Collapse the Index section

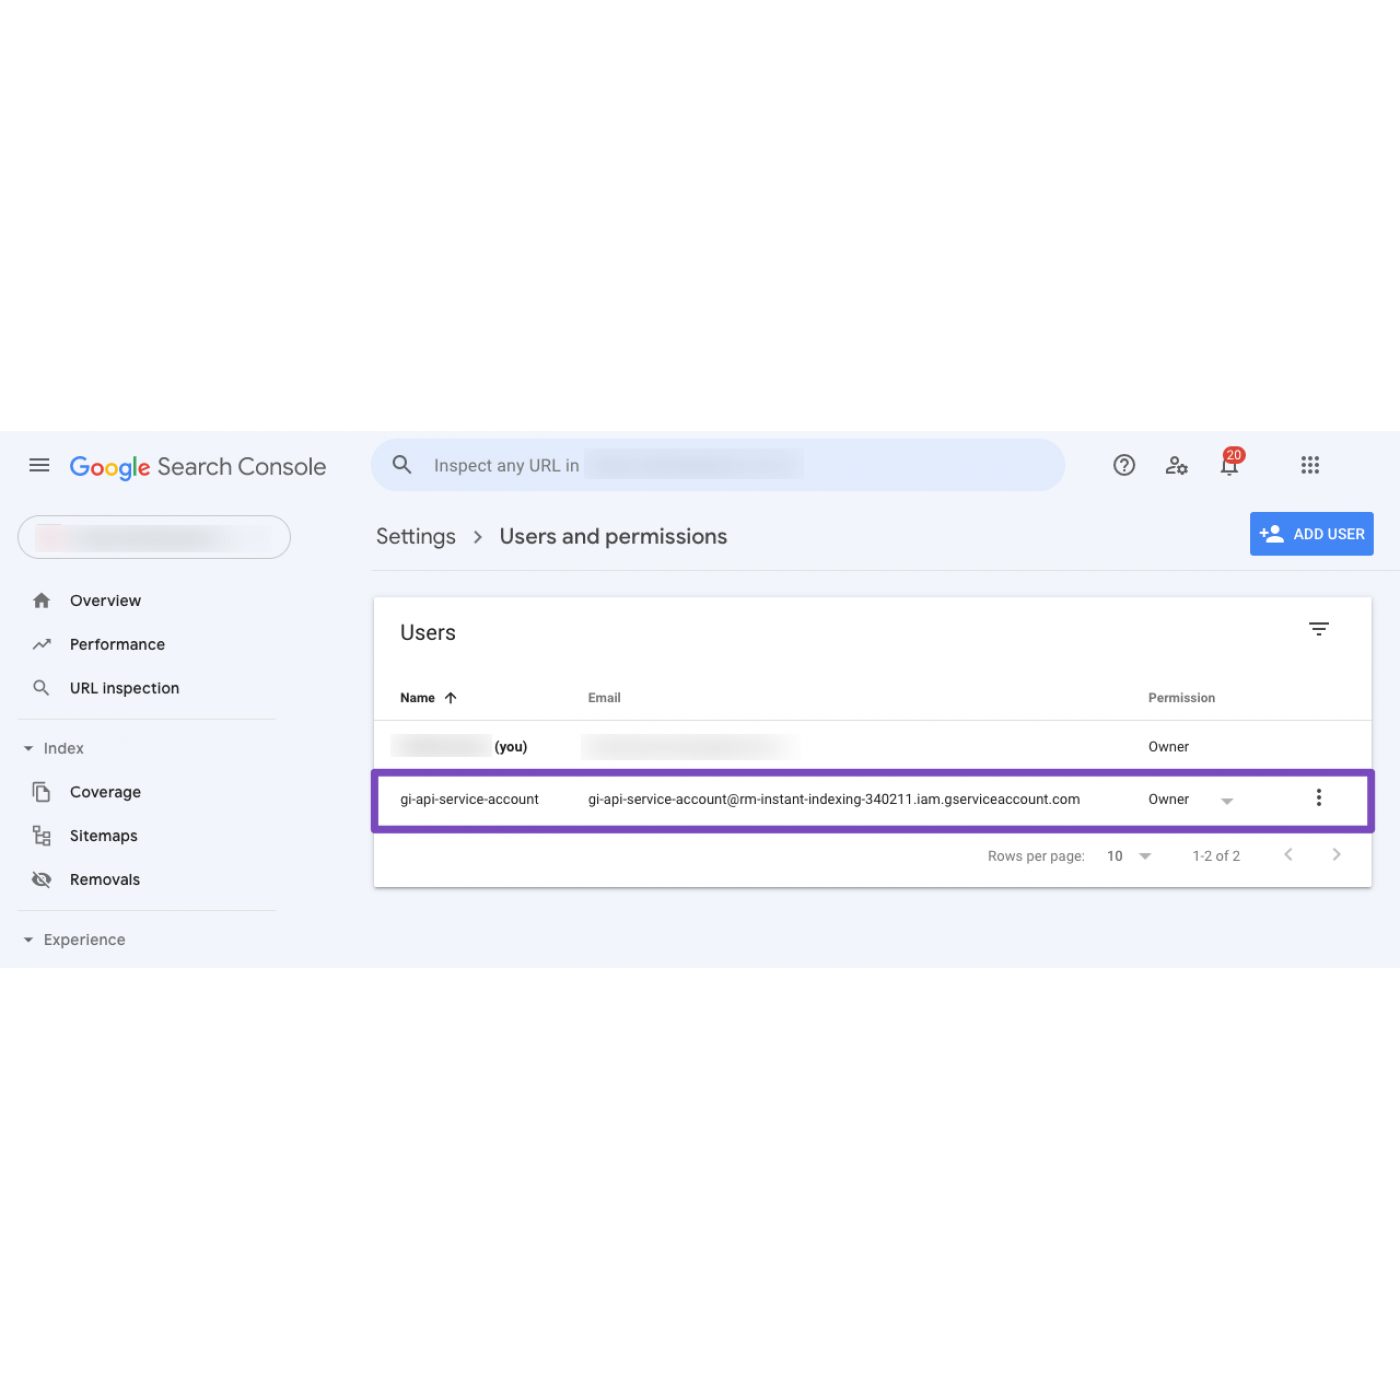click(x=29, y=749)
